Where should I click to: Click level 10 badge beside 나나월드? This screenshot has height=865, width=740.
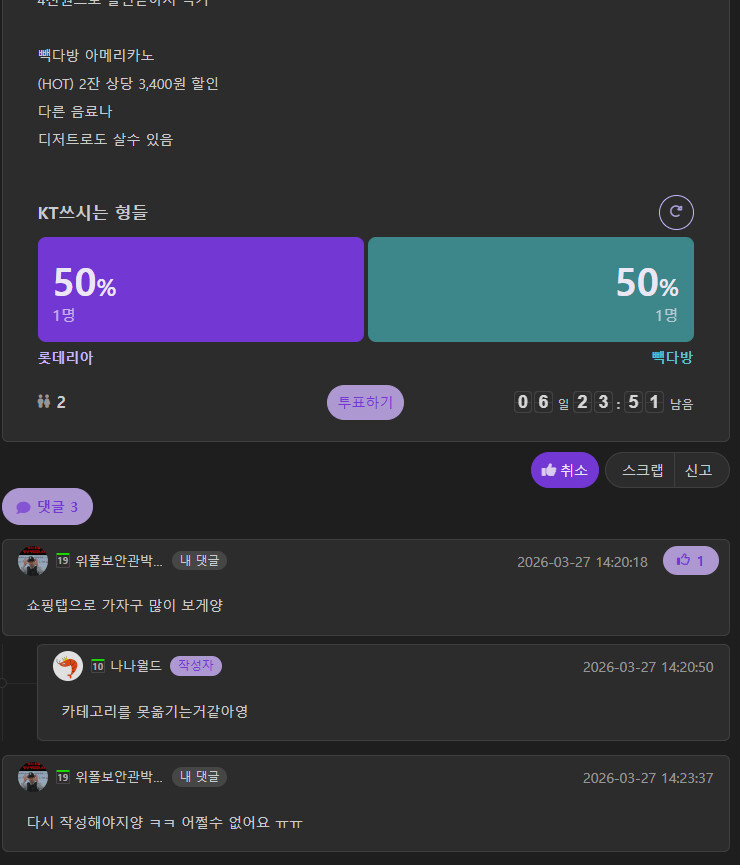pyautogui.click(x=98, y=666)
